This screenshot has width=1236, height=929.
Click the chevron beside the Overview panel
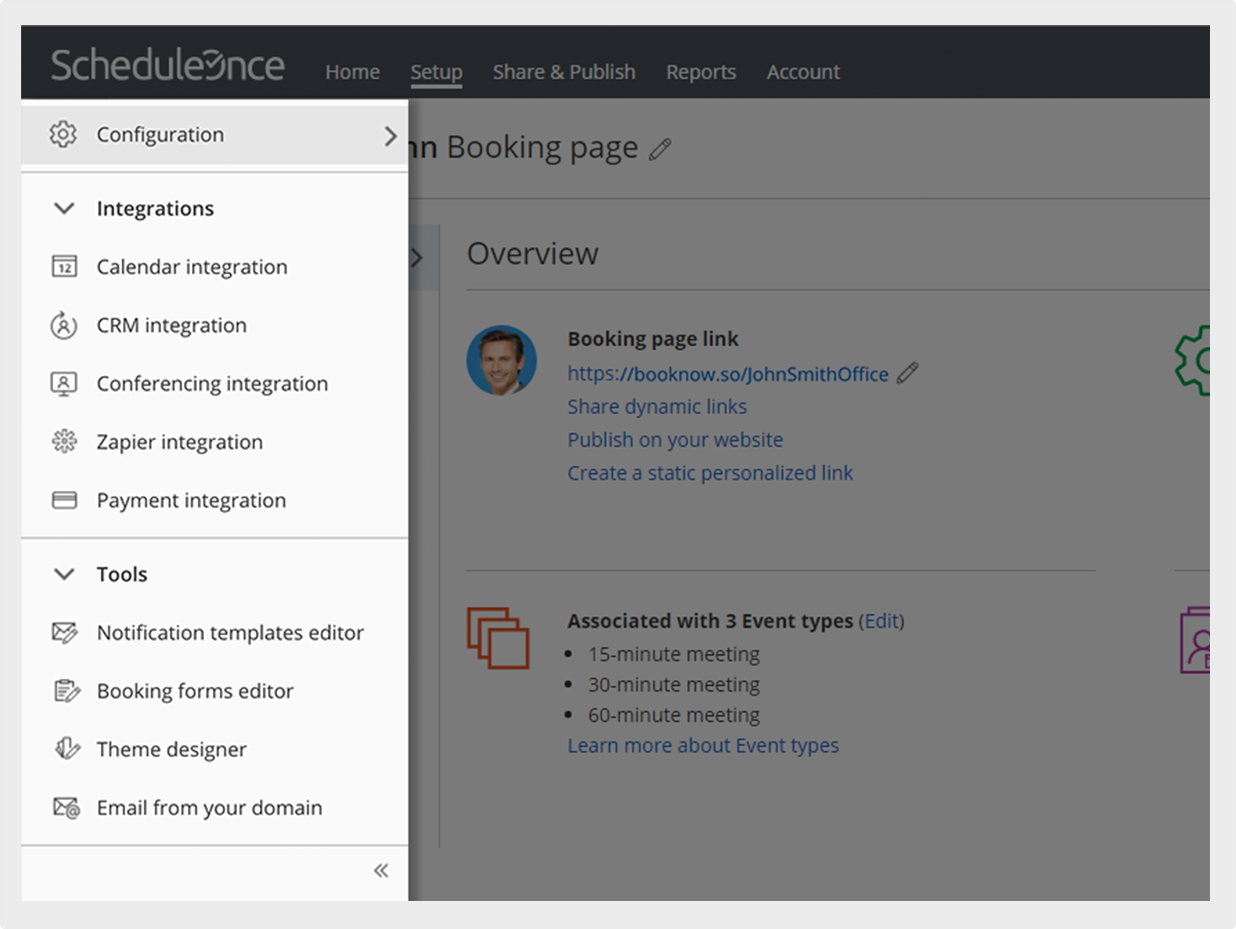click(x=416, y=258)
